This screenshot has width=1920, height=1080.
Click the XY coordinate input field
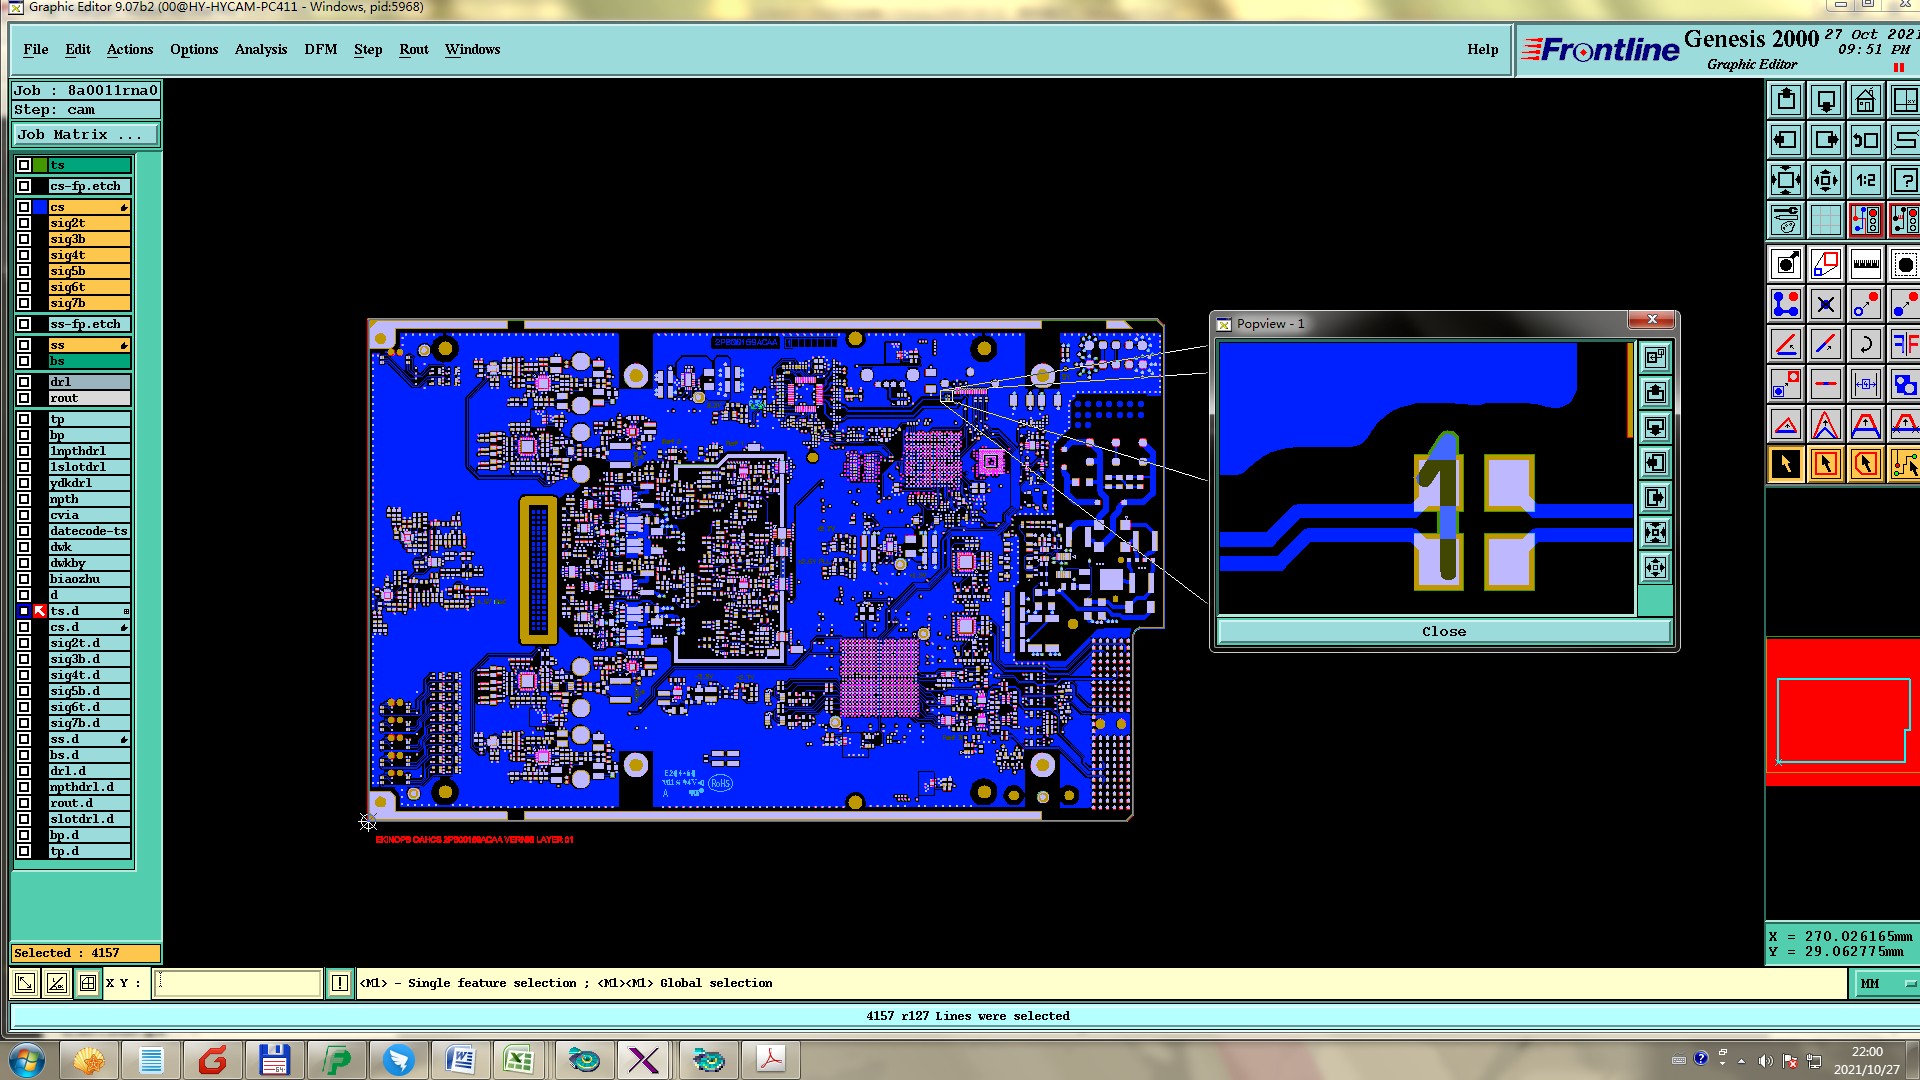point(238,984)
